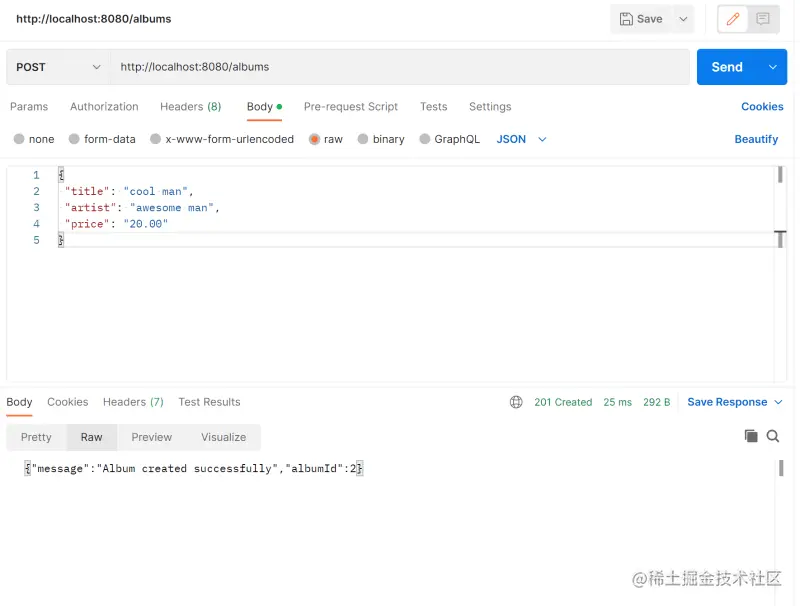This screenshot has width=800, height=606.
Task: Open the Tests tab
Action: click(x=434, y=107)
